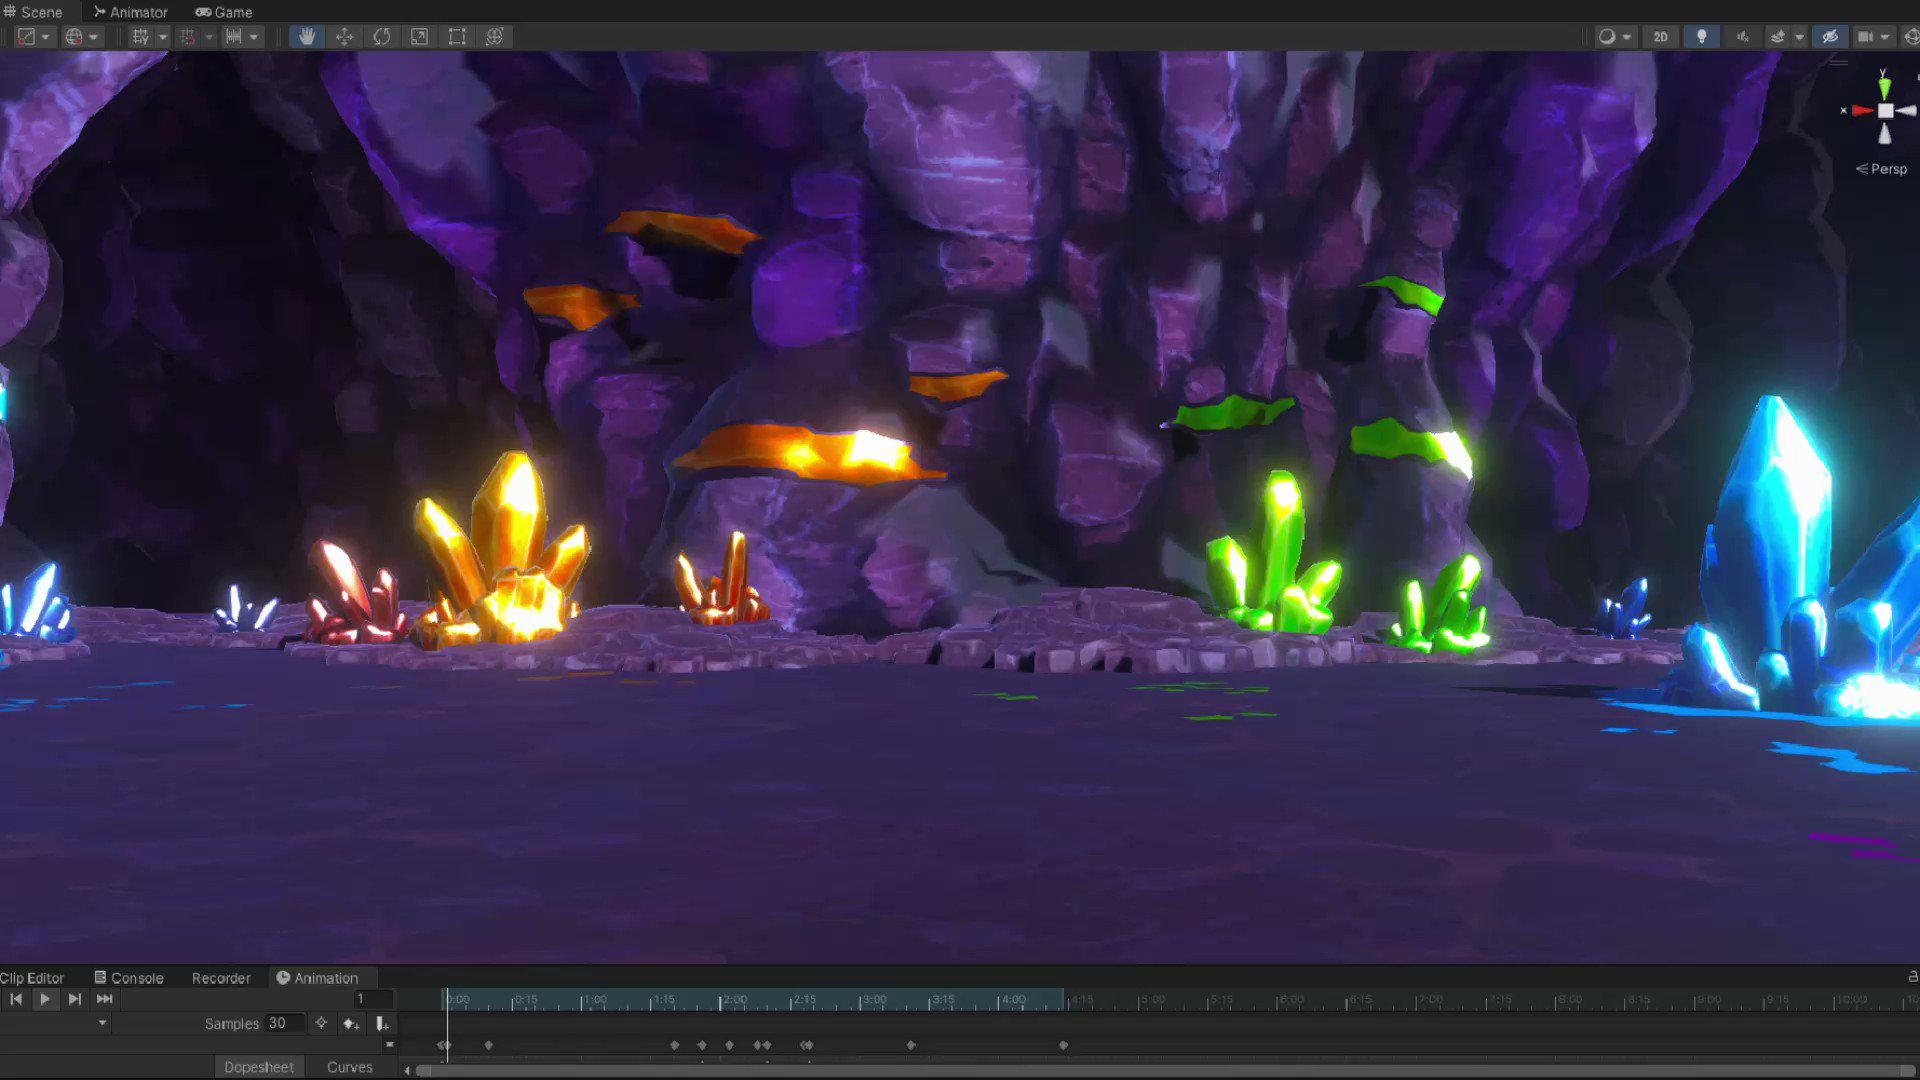Switch to the Game tab
The width and height of the screenshot is (1920, 1080).
pos(224,12)
